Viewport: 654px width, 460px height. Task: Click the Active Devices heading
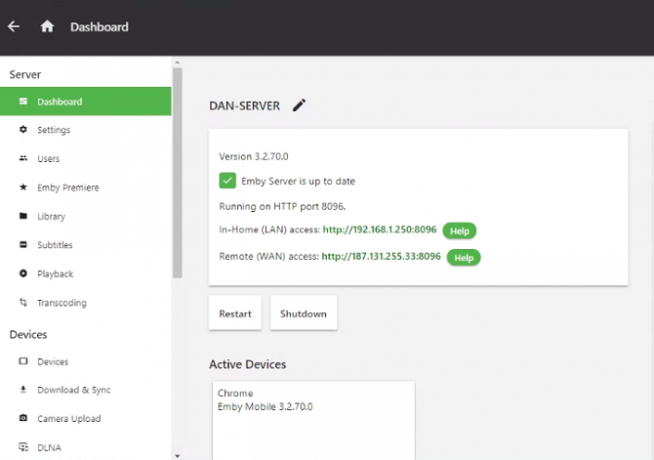[x=248, y=364]
